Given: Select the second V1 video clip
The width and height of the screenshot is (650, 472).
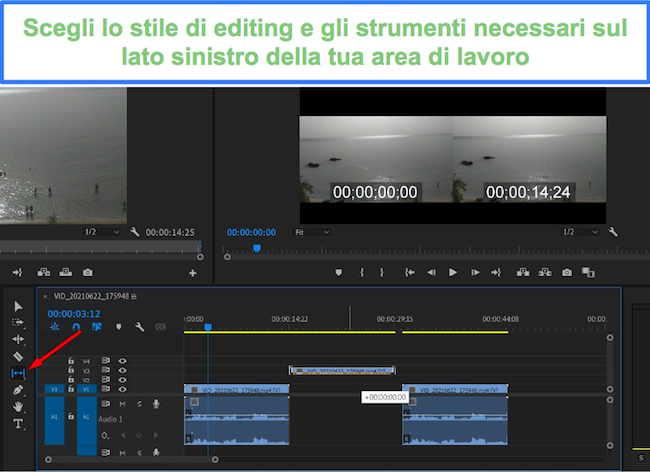Looking at the screenshot, I should point(455,390).
